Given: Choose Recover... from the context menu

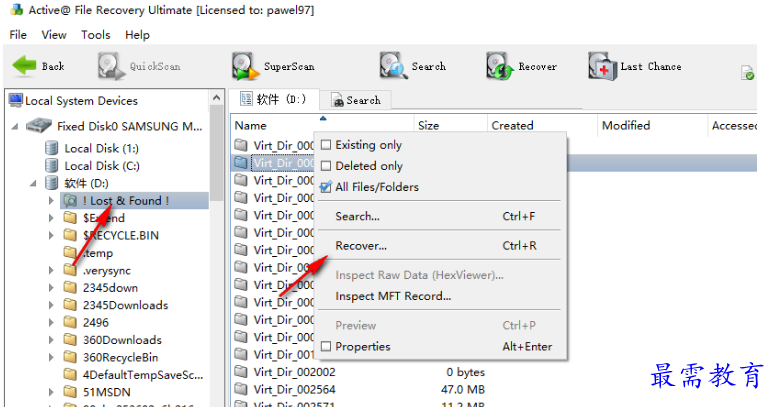Looking at the screenshot, I should [x=439, y=246].
